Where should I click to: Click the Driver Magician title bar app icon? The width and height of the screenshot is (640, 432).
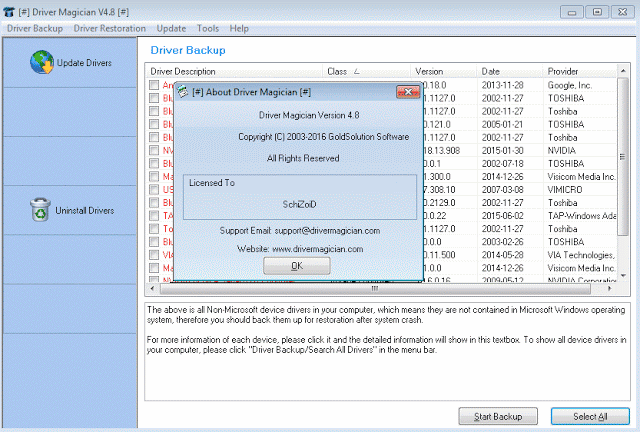[x=9, y=12]
